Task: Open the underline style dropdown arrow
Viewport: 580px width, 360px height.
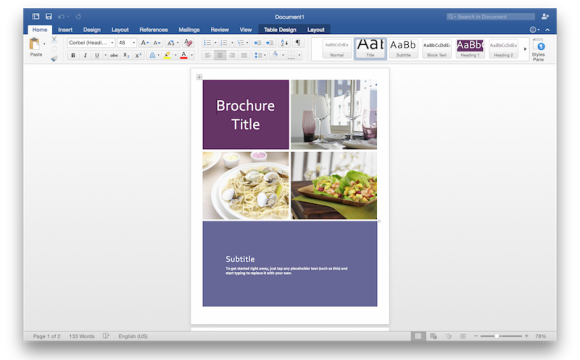Action: coord(105,55)
